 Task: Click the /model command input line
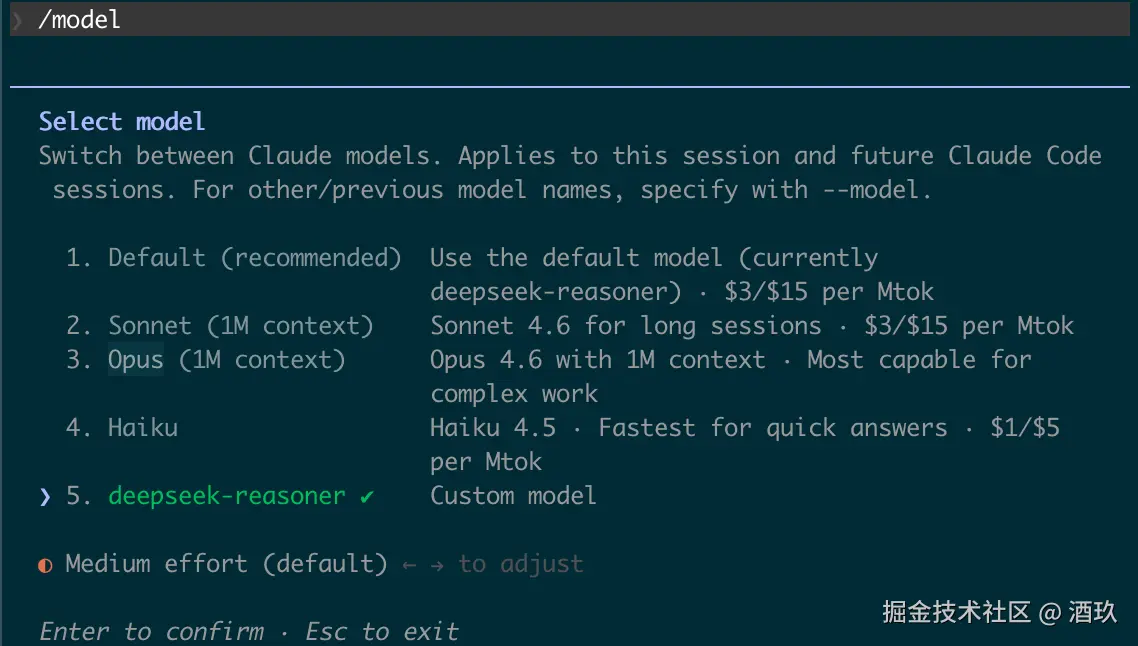pos(80,20)
